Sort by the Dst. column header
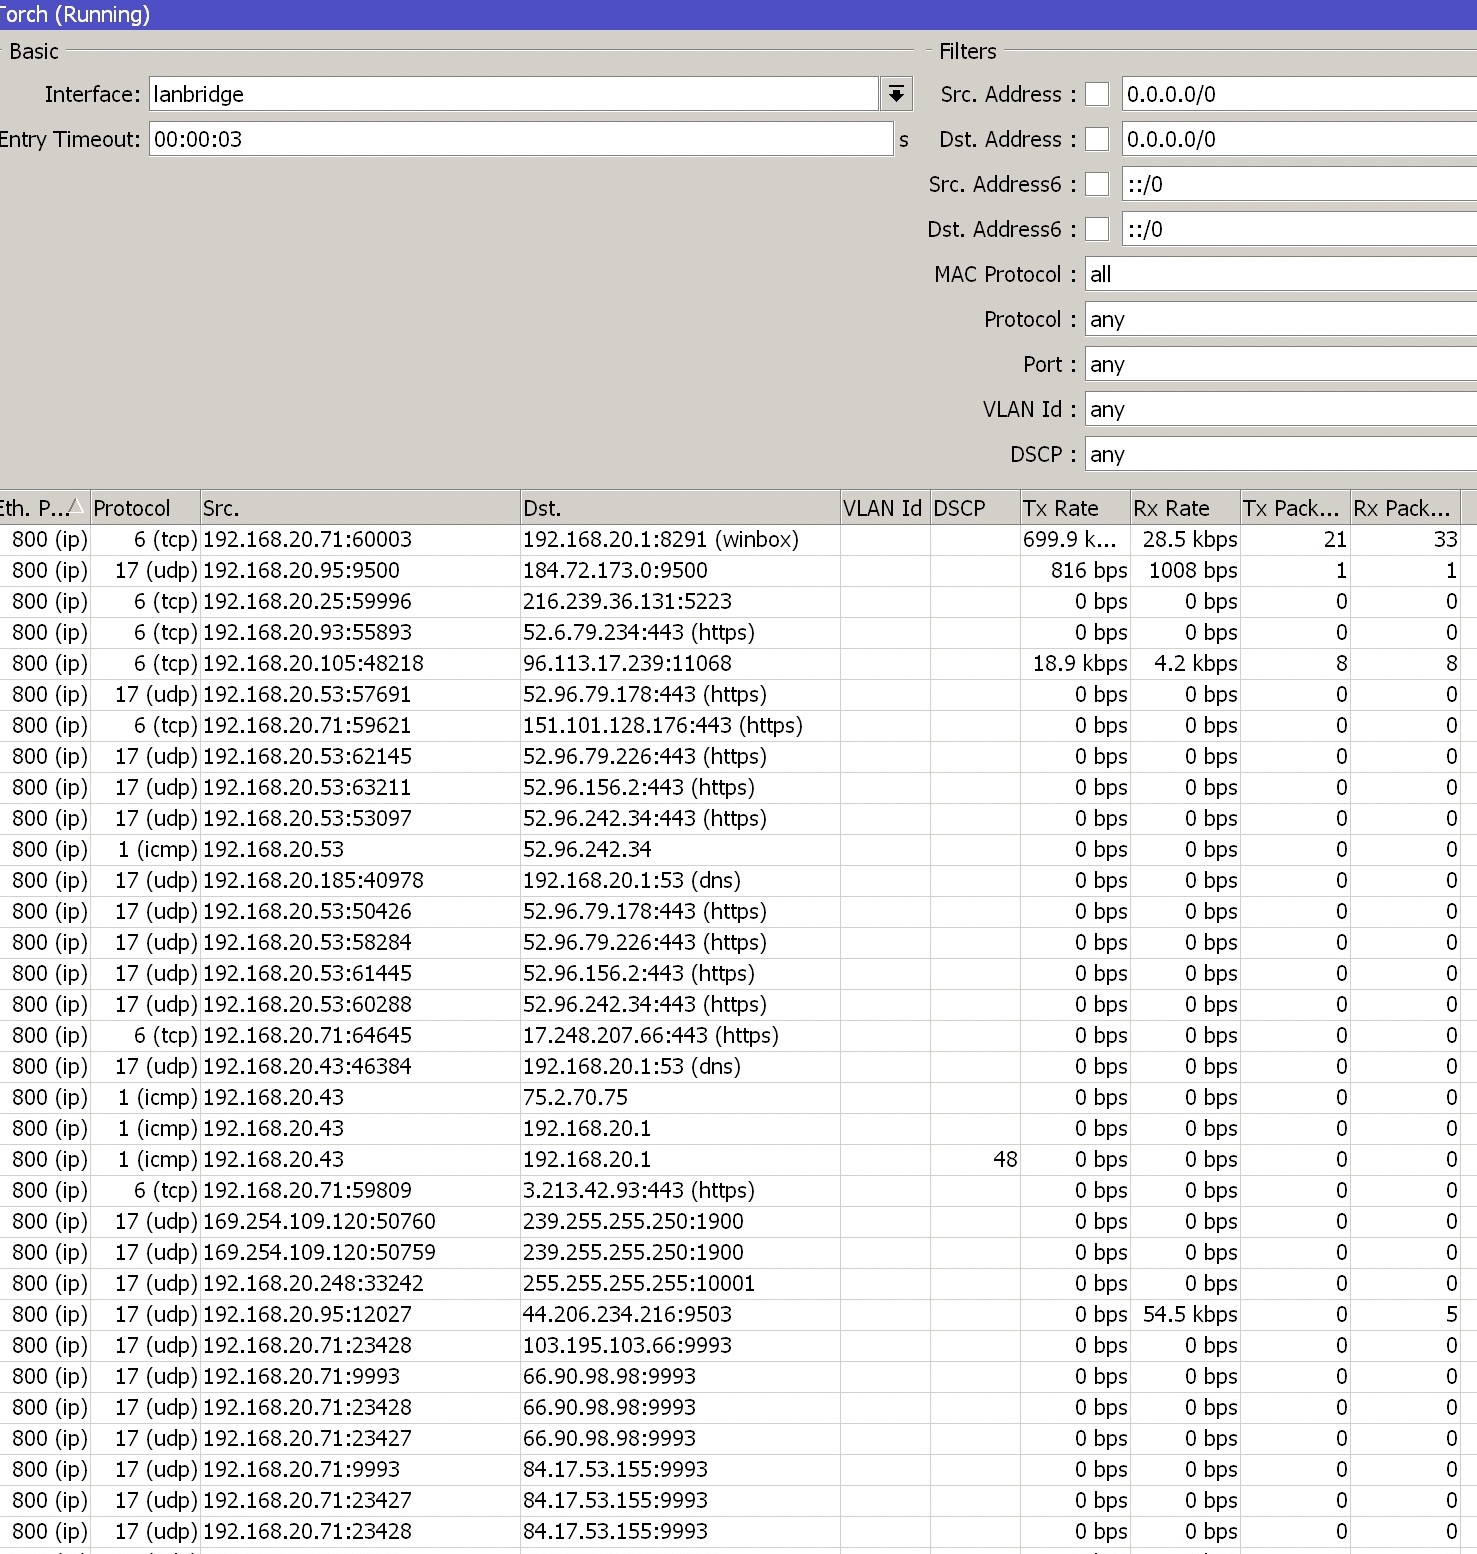 678,507
